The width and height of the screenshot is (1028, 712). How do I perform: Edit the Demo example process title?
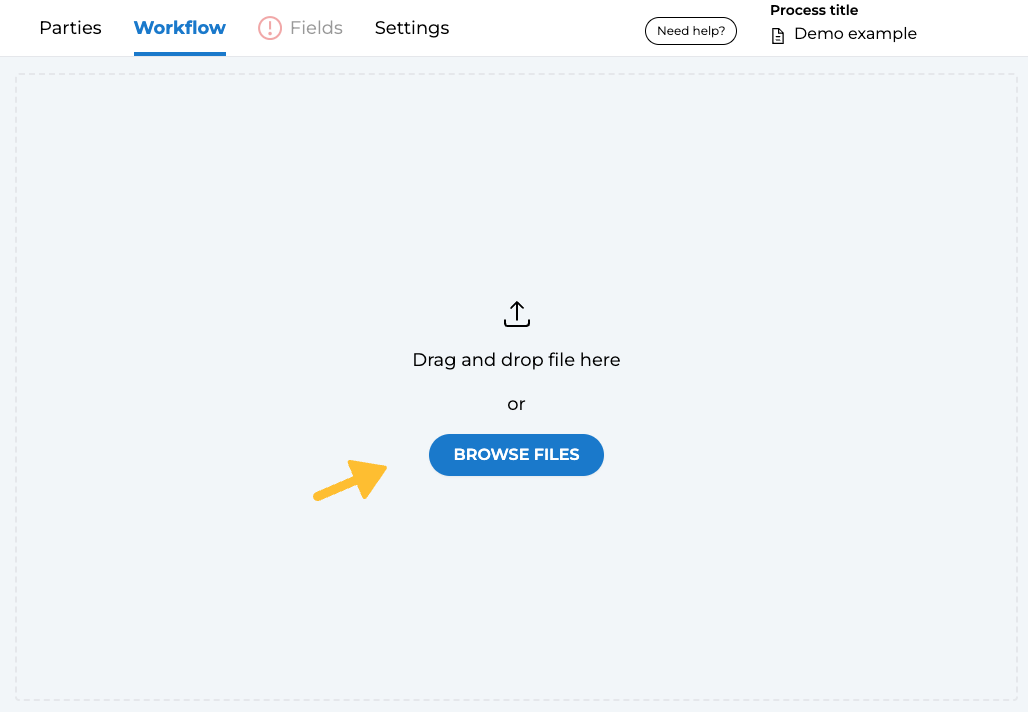coord(855,34)
